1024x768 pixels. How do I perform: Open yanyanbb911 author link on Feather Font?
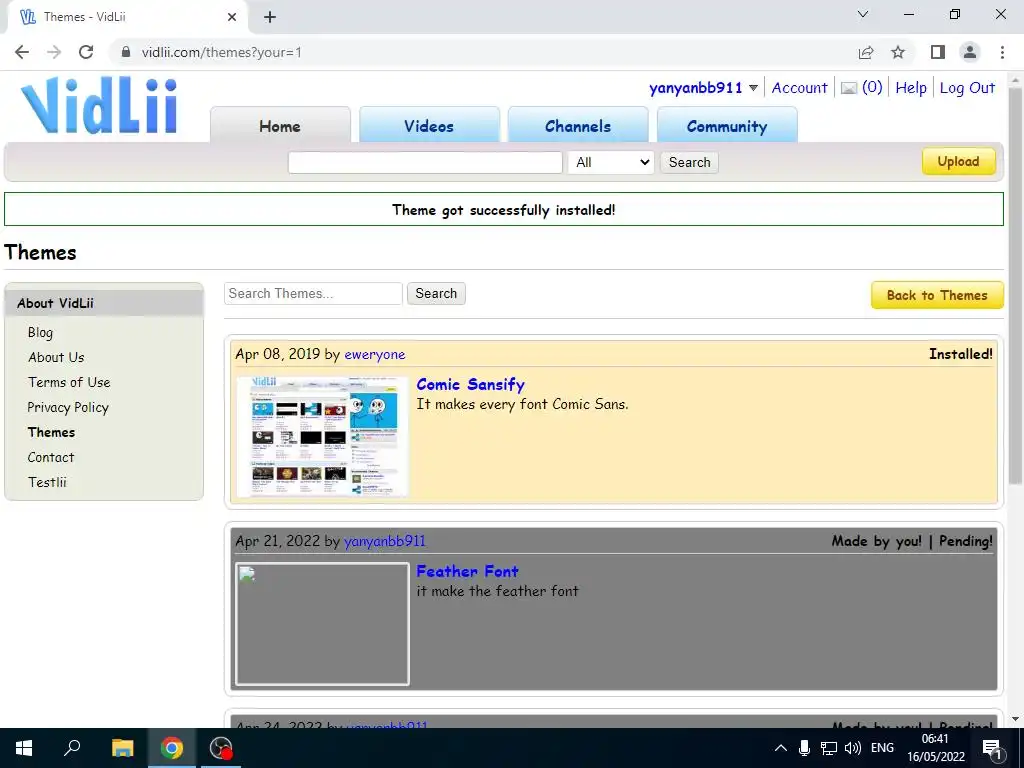(x=385, y=541)
